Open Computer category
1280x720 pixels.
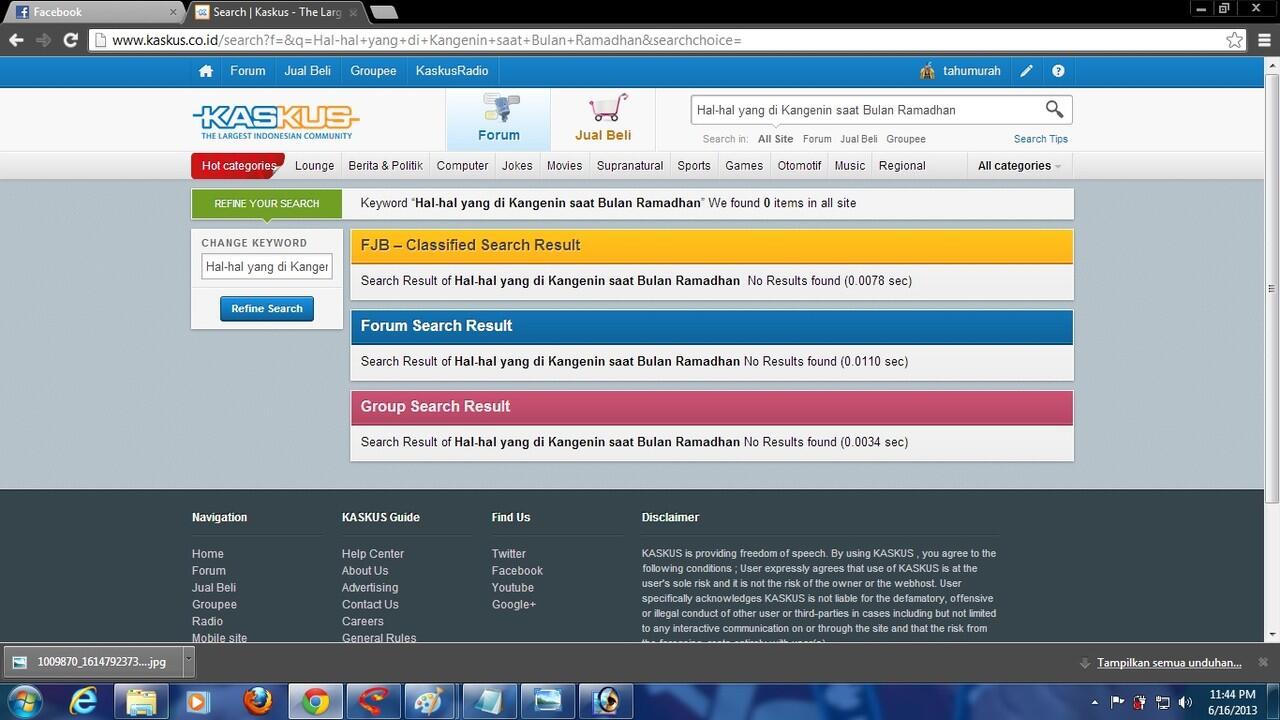tap(463, 166)
